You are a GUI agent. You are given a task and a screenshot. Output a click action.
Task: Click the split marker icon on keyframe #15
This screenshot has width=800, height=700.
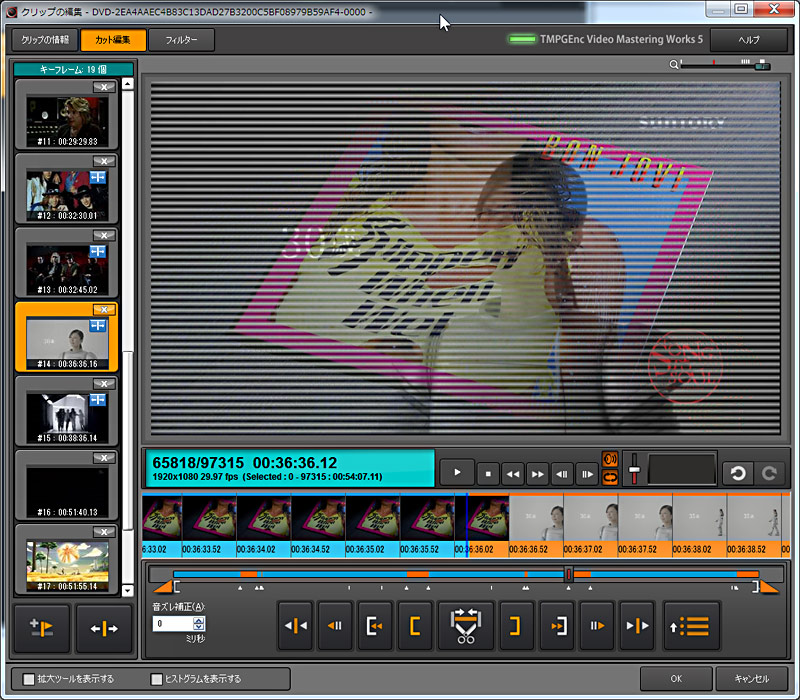click(x=98, y=399)
